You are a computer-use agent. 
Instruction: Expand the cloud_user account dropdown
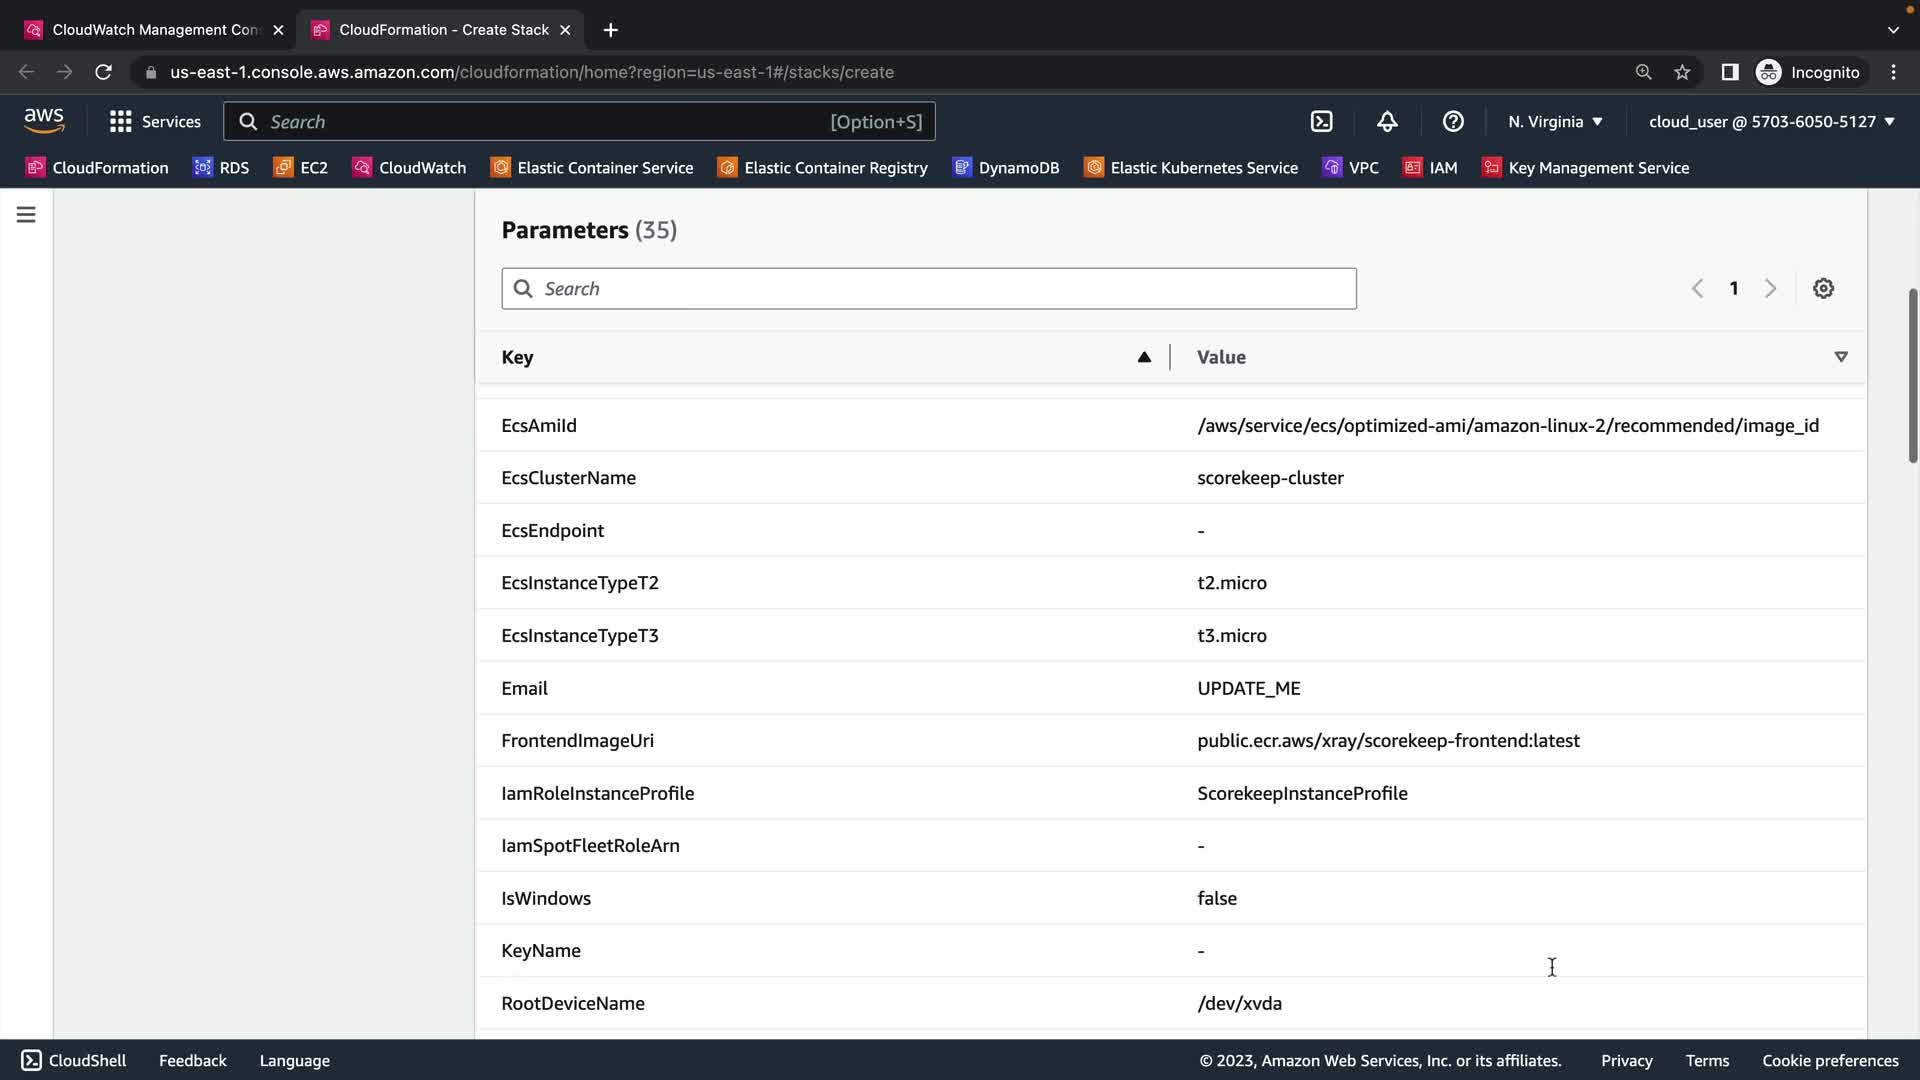click(x=1771, y=122)
